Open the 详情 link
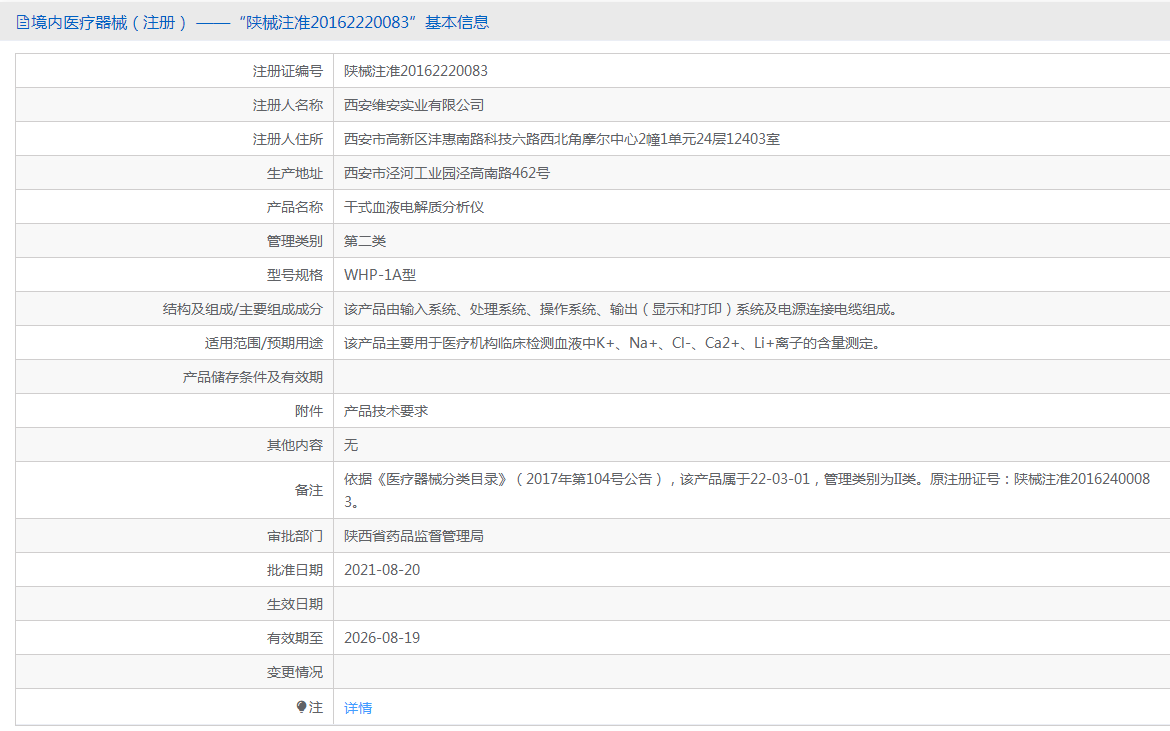 [x=358, y=708]
